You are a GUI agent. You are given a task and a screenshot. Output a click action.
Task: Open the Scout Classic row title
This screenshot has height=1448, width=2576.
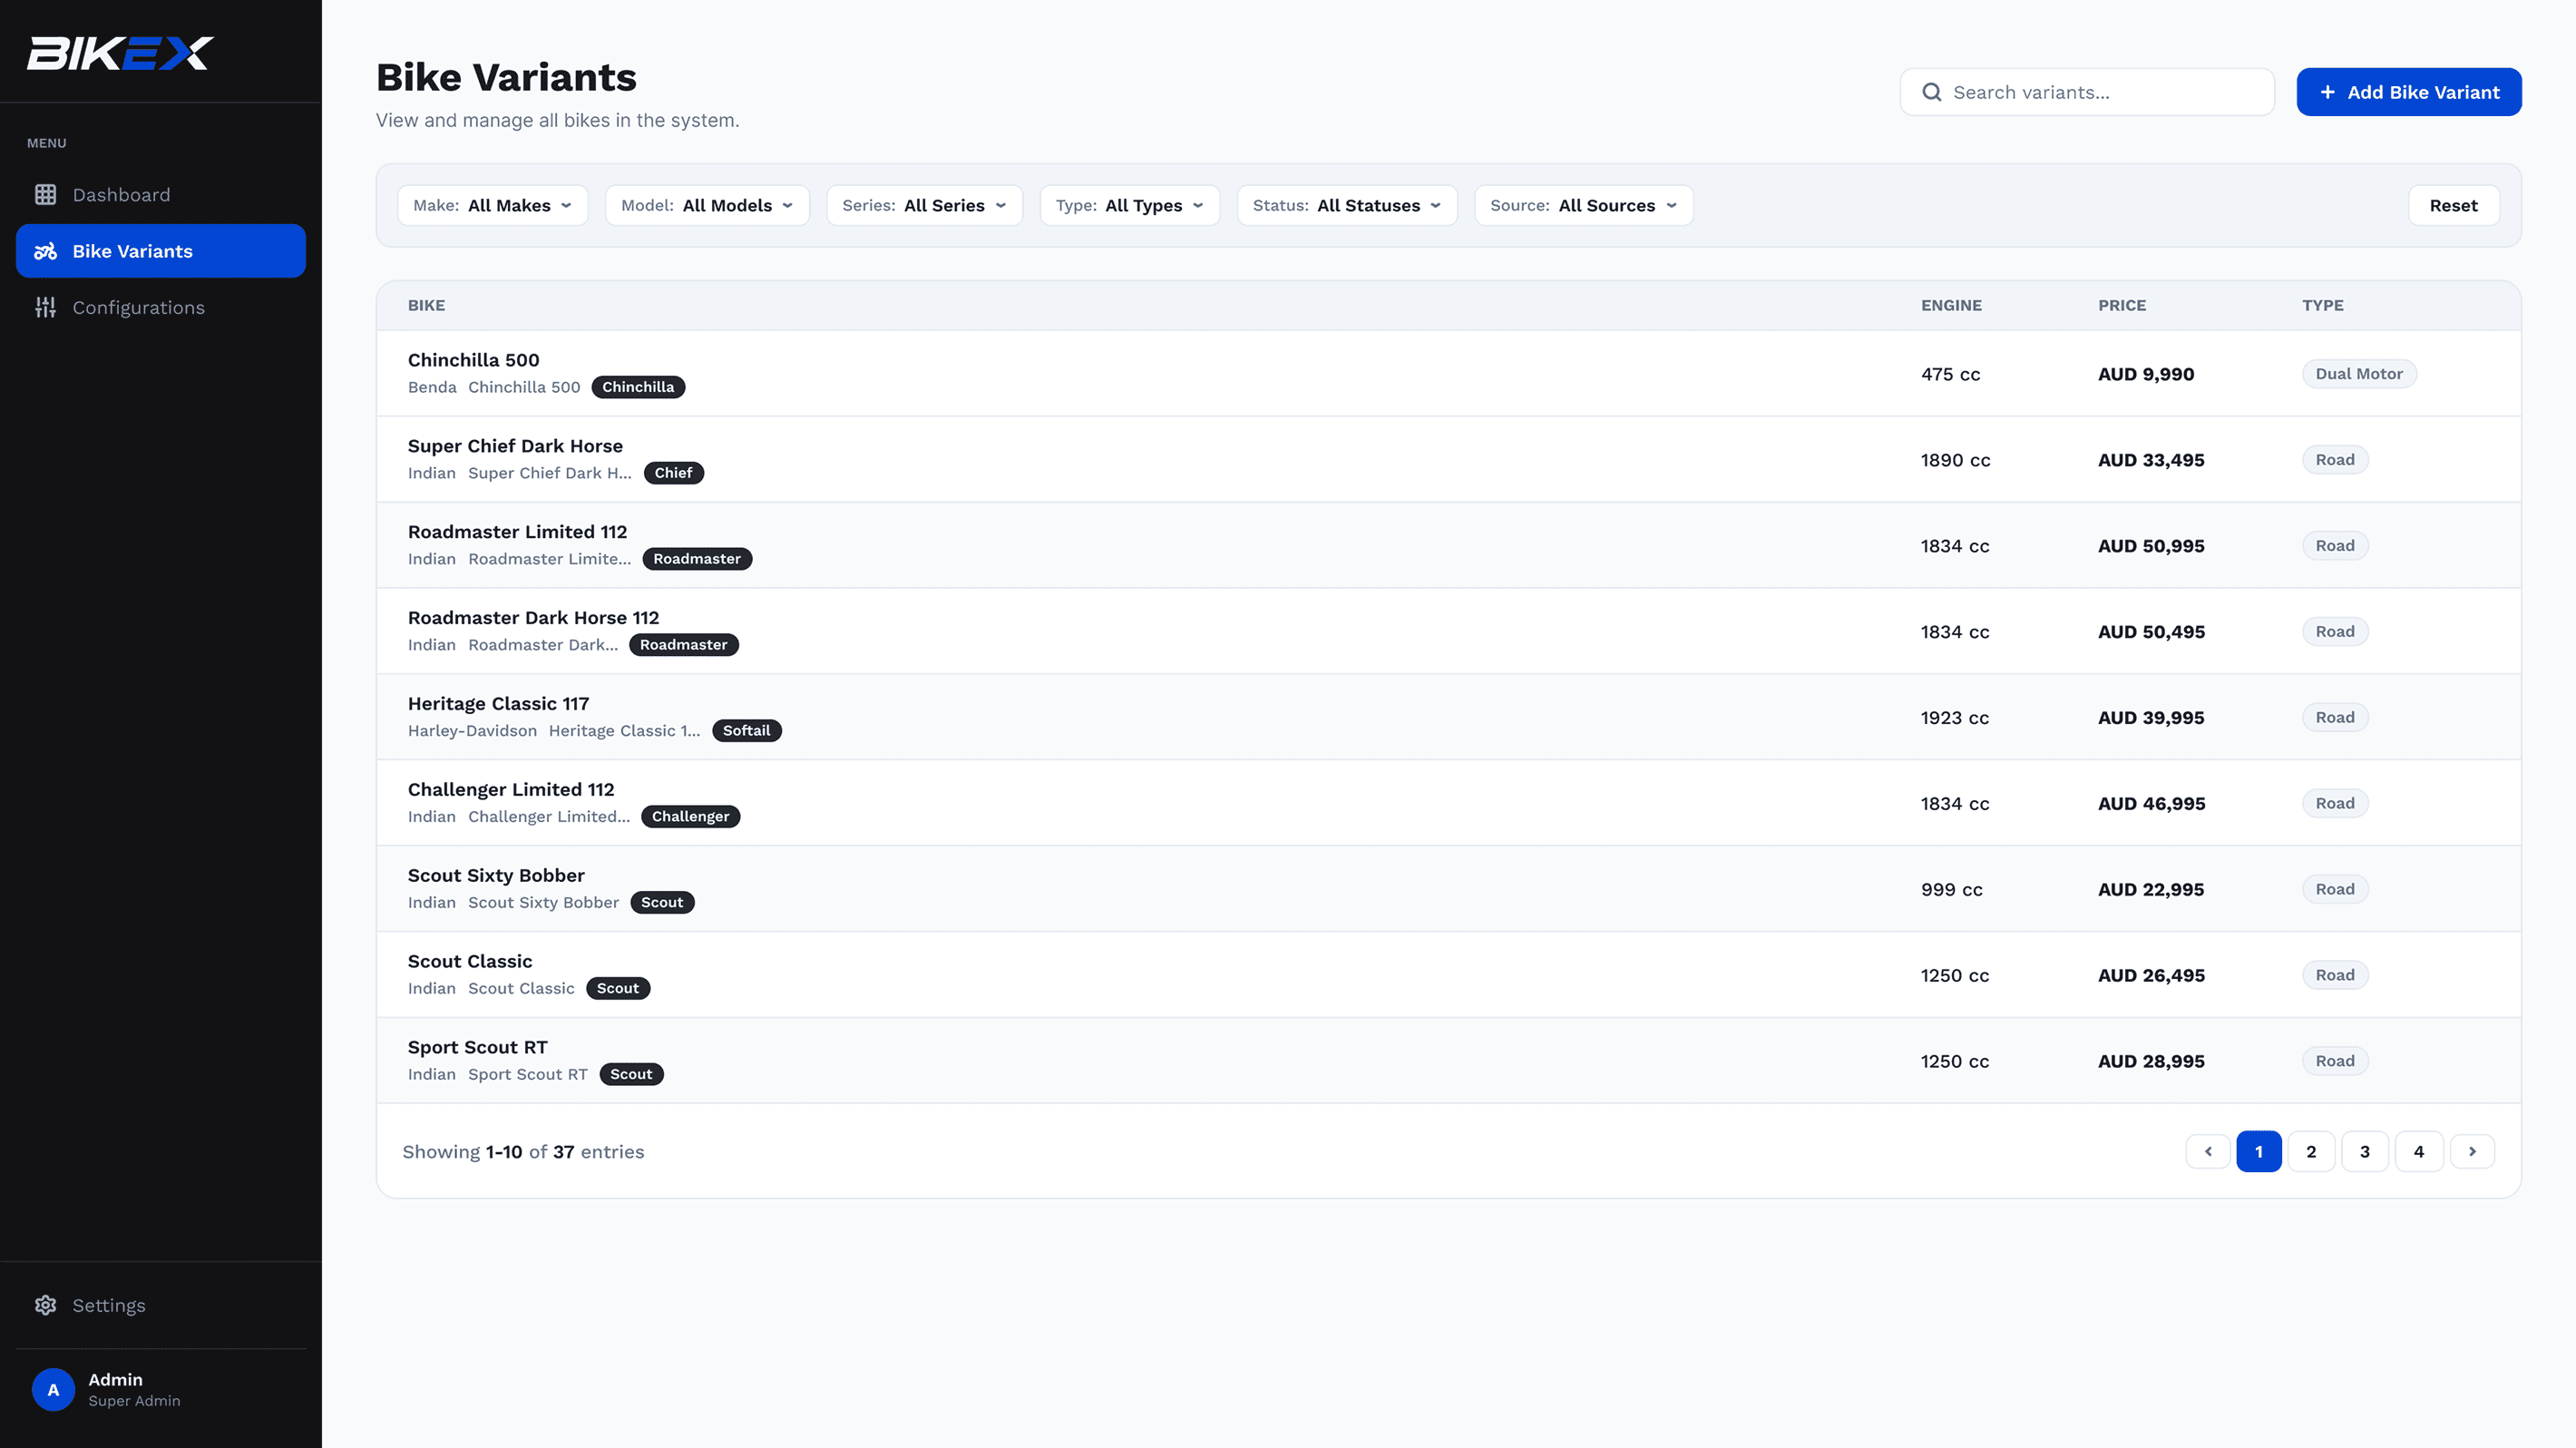click(x=470, y=961)
